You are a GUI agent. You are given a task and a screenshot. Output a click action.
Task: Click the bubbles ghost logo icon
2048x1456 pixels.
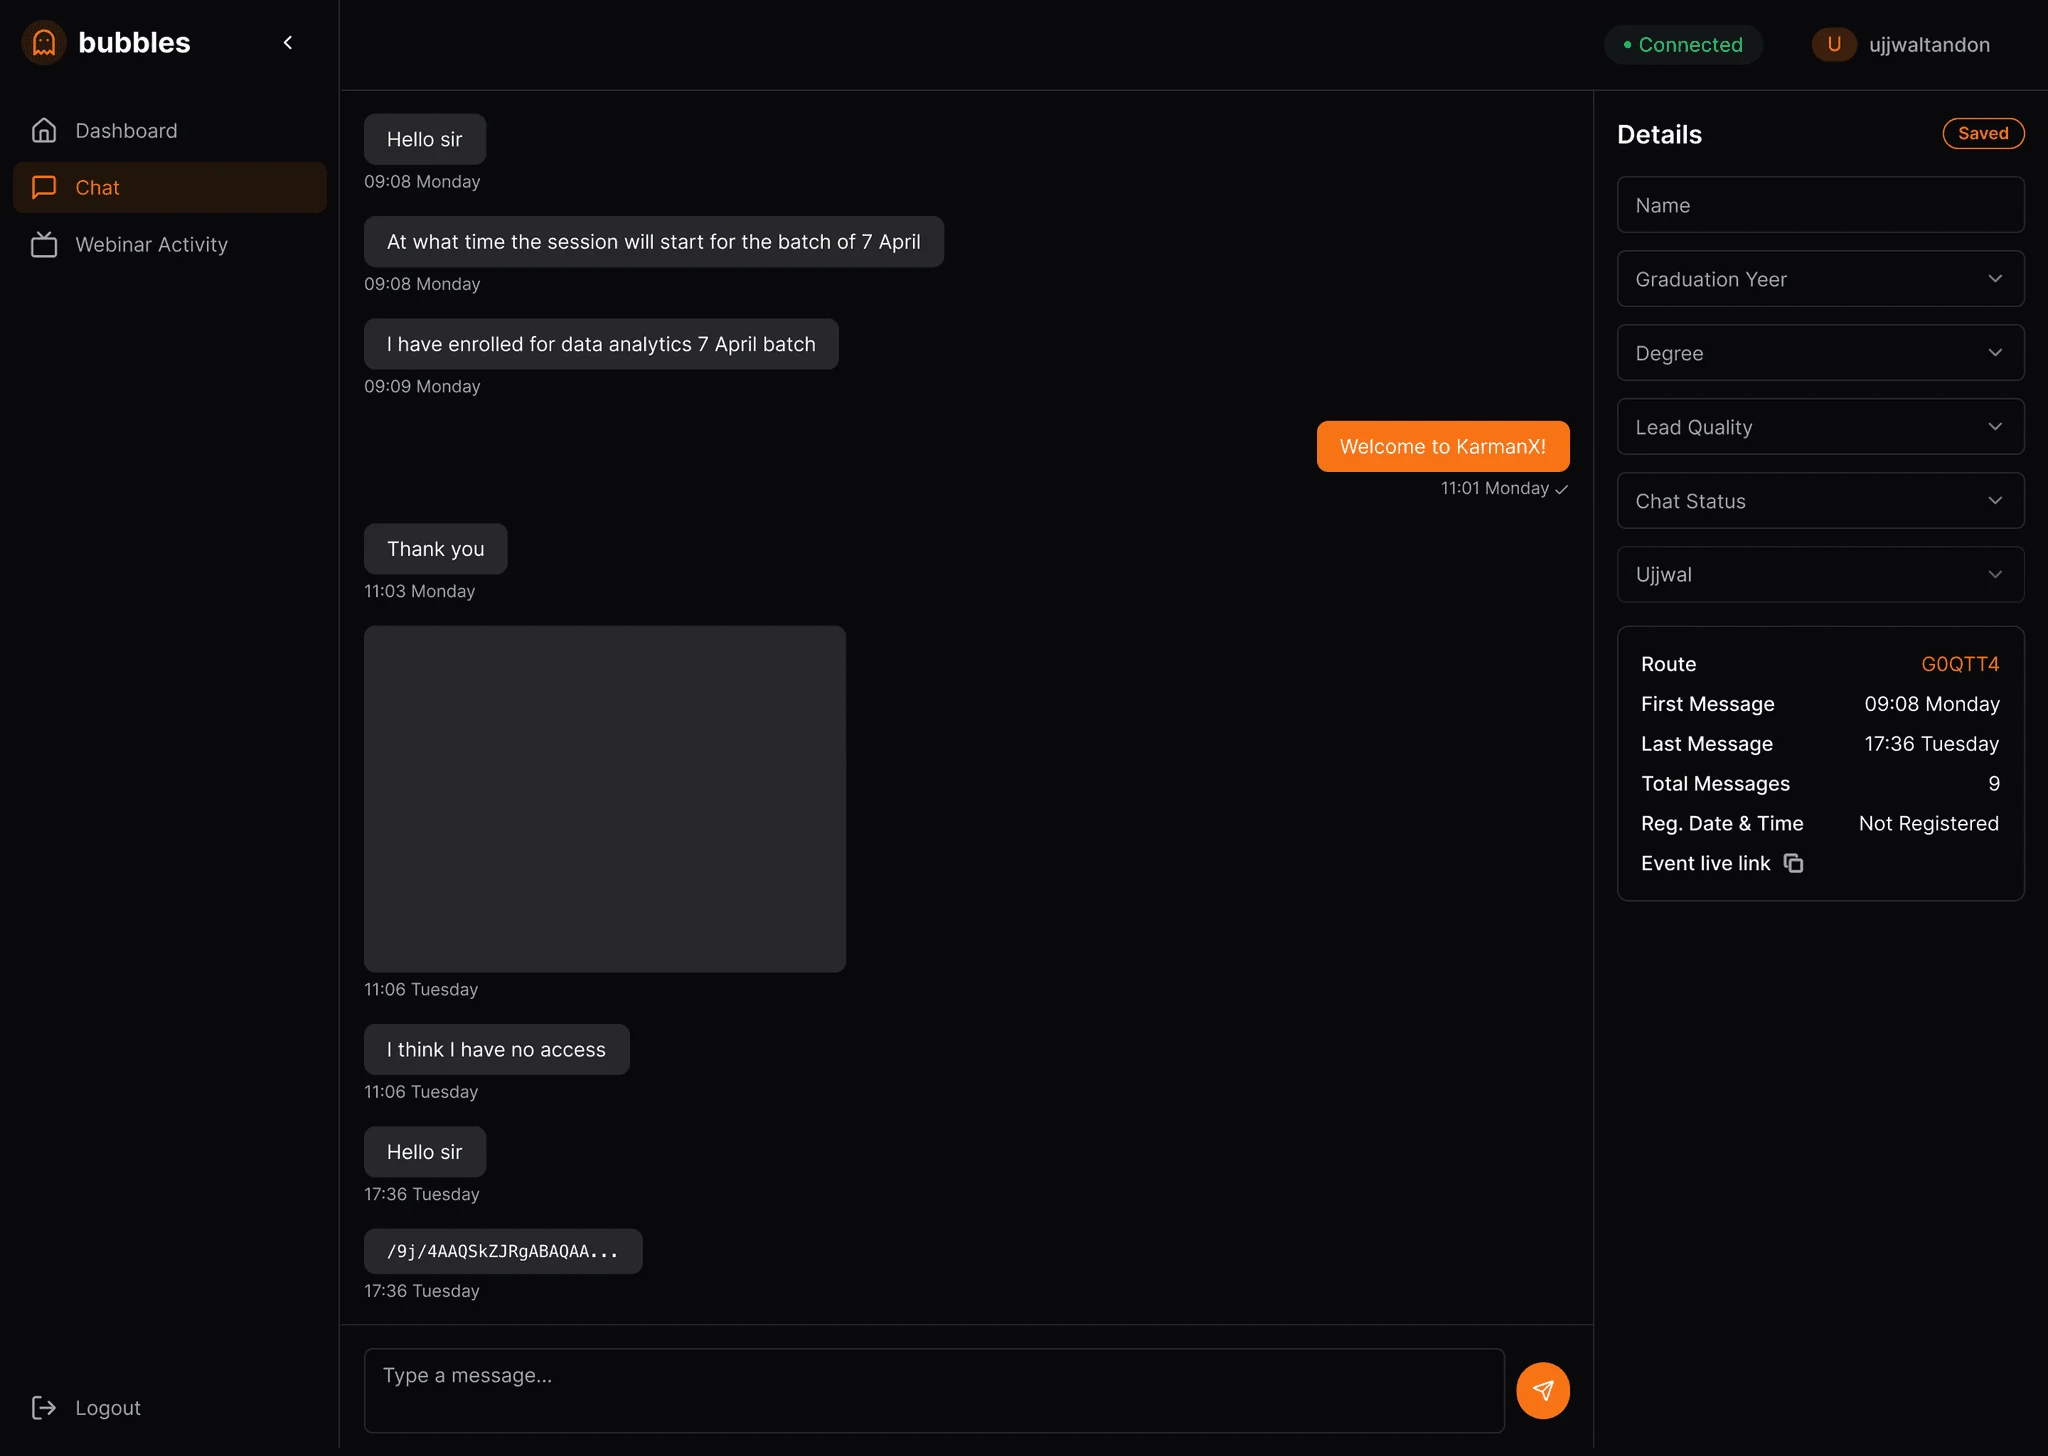click(44, 42)
